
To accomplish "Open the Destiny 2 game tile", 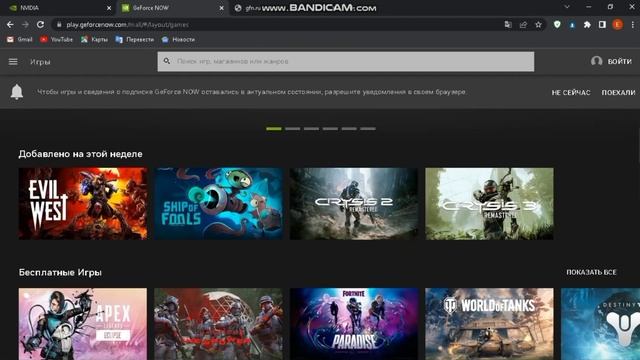I will click(x=600, y=324).
